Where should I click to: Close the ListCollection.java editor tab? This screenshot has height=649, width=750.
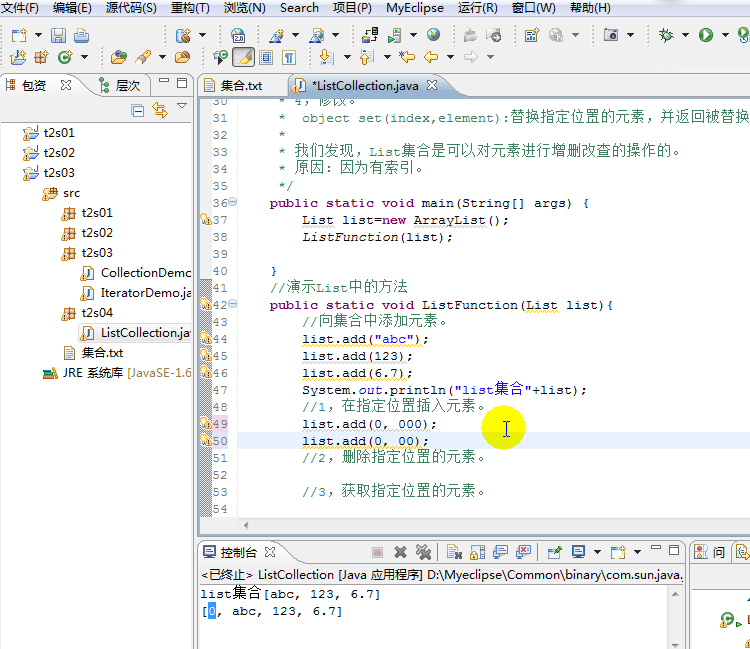pyautogui.click(x=432, y=85)
